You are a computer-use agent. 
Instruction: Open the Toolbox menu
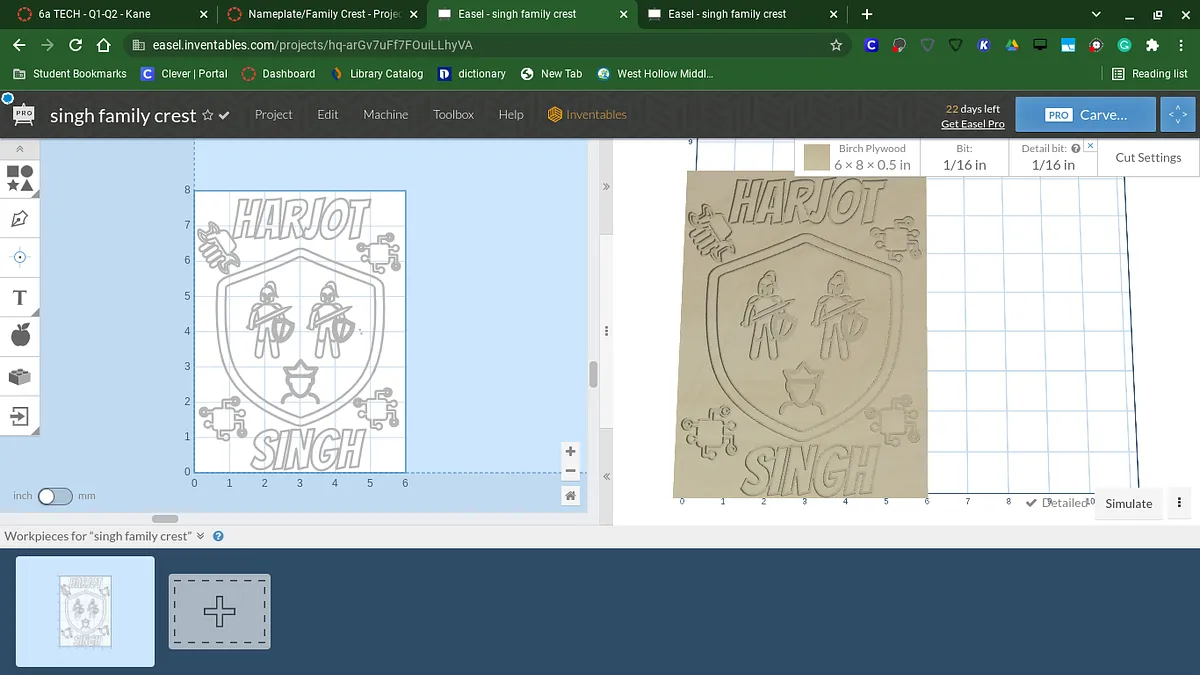(x=453, y=115)
